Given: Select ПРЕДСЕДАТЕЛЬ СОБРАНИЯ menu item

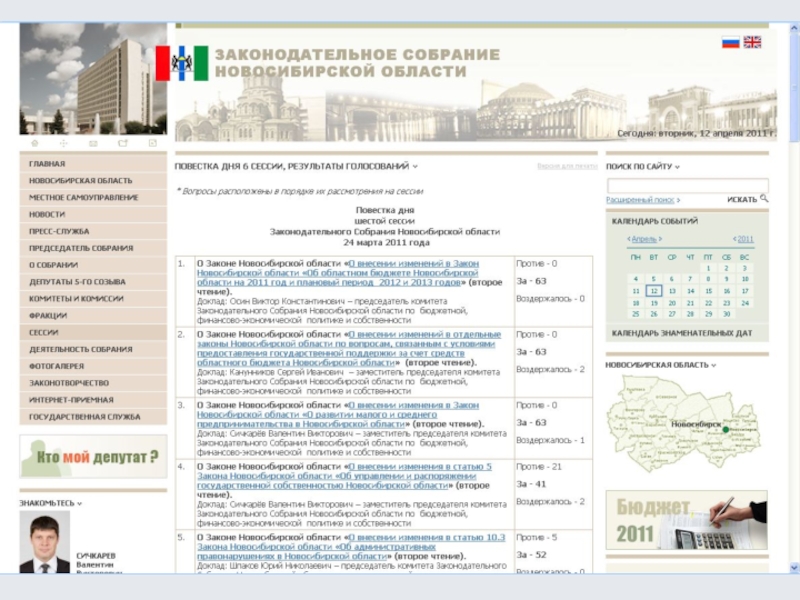Looking at the screenshot, I should 93,248.
